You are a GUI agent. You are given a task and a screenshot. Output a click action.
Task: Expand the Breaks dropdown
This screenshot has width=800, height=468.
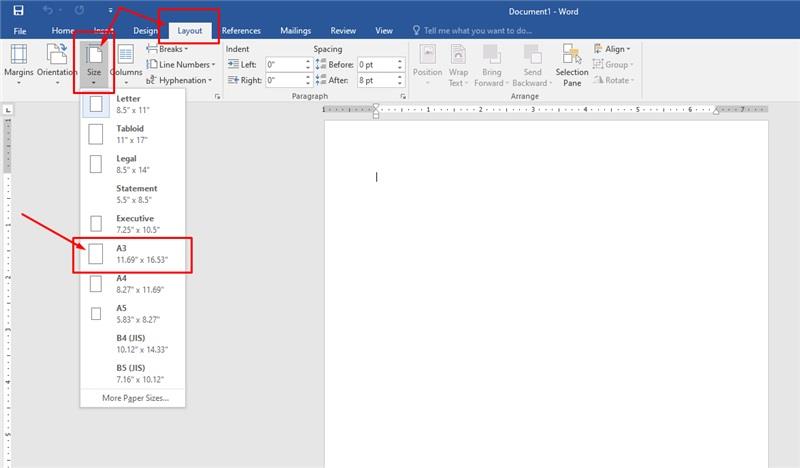[x=167, y=49]
